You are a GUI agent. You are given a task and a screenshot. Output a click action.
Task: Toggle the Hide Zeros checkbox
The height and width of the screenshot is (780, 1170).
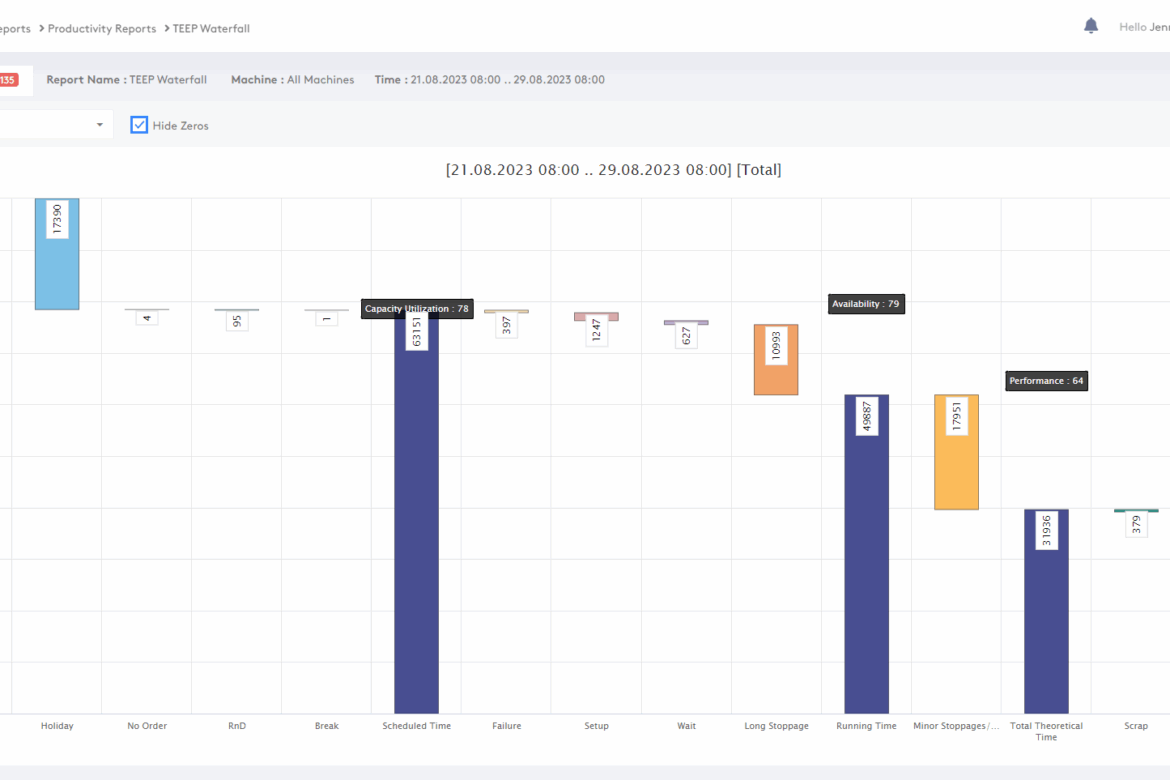[140, 125]
